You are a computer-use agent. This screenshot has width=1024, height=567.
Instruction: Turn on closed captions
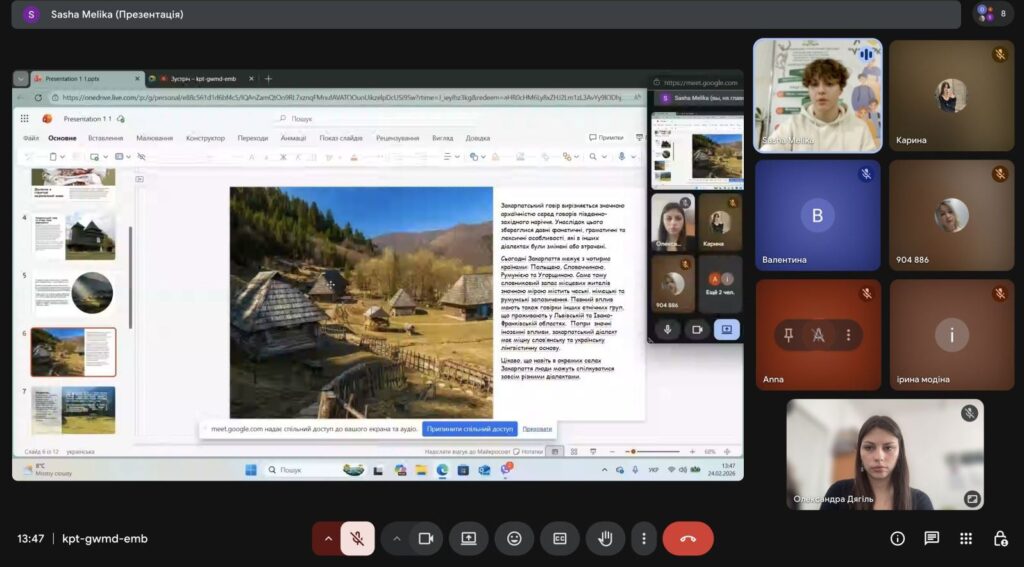[x=560, y=539]
